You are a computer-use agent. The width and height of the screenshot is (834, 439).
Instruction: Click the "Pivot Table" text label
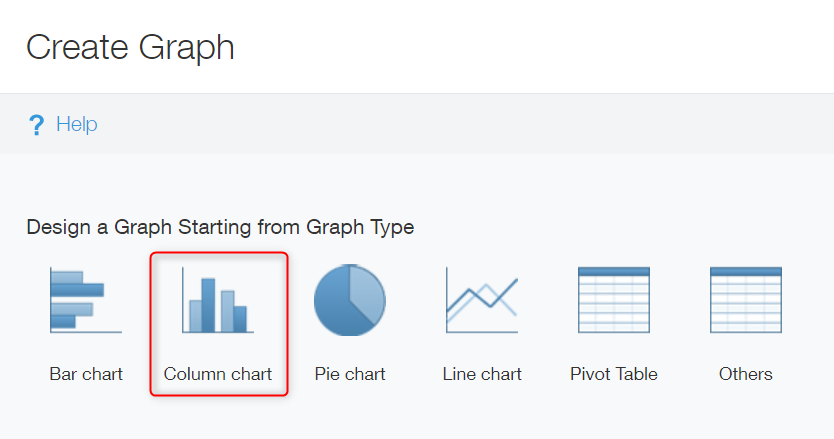(x=614, y=374)
